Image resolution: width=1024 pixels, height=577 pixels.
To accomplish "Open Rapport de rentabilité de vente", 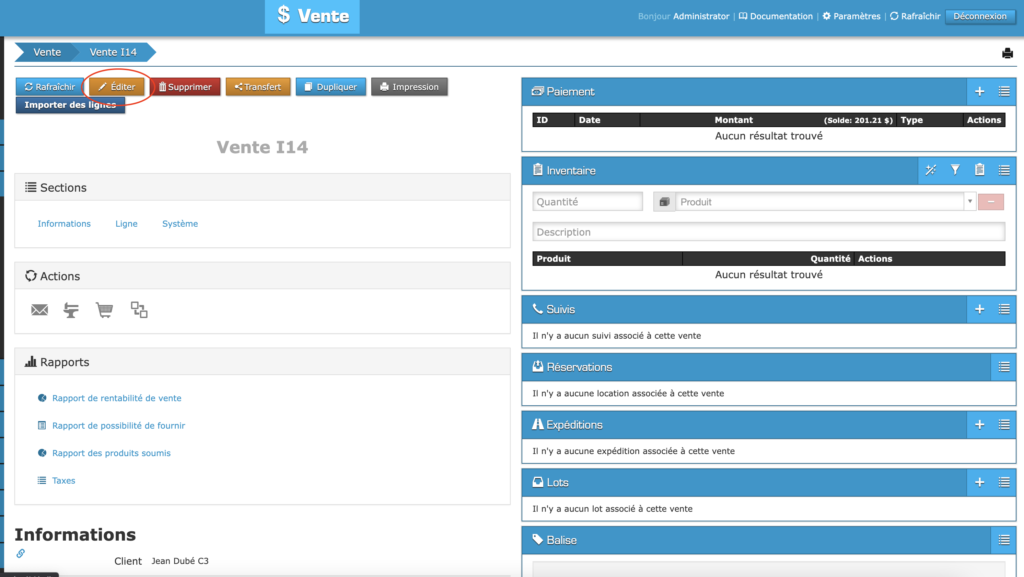I will tap(116, 398).
